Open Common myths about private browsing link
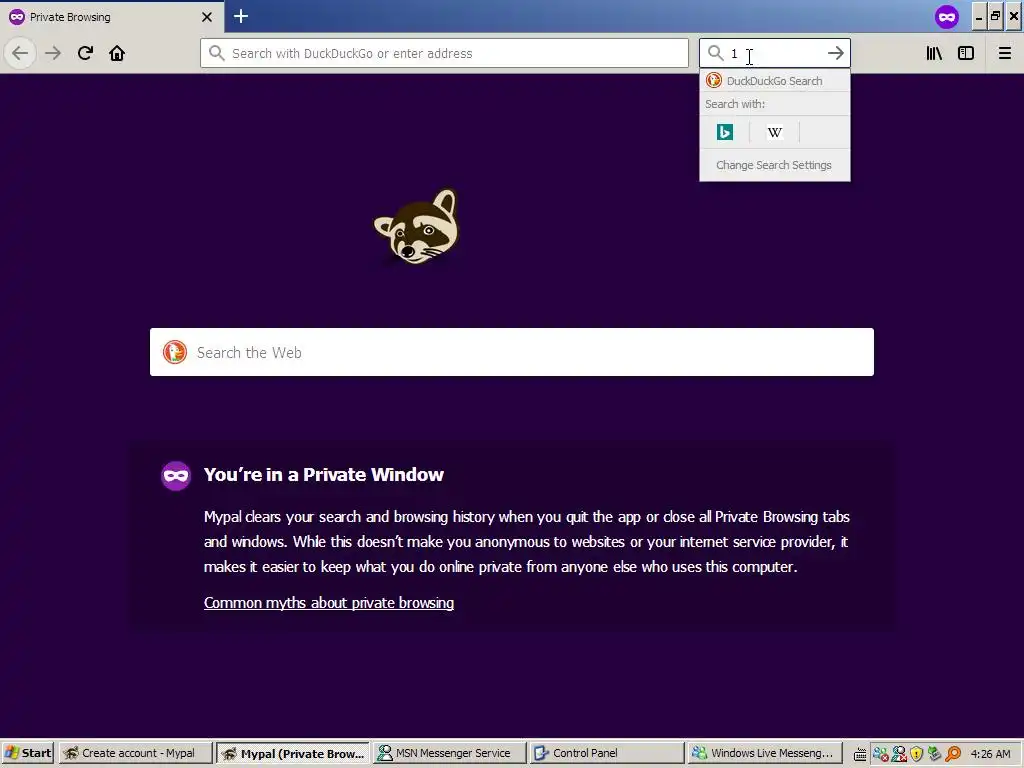The image size is (1024, 768). pos(328,603)
